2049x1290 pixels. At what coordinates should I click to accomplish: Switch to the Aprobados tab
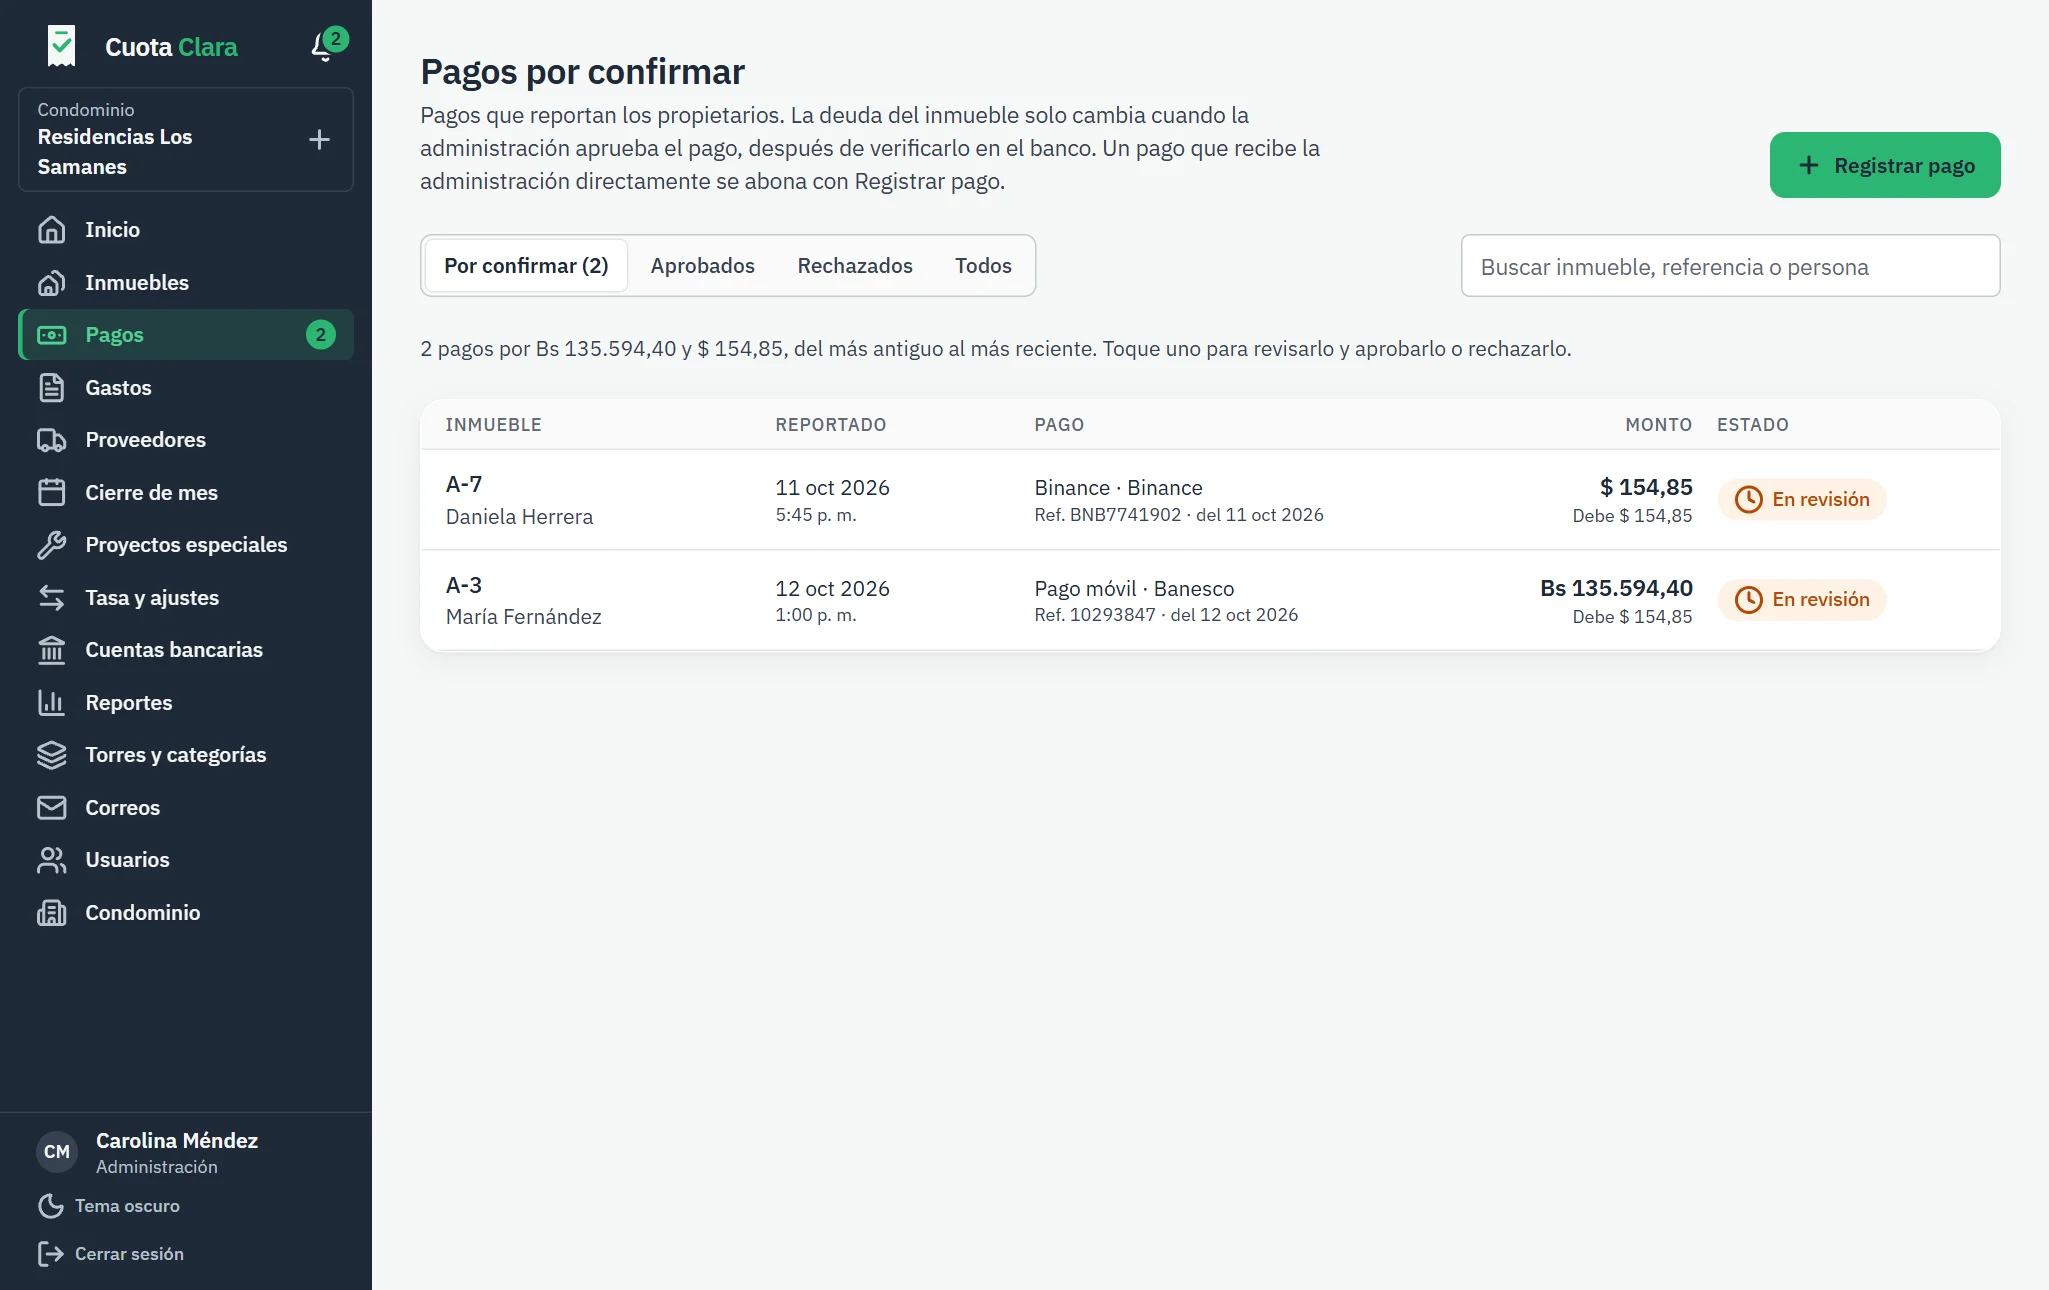coord(703,266)
